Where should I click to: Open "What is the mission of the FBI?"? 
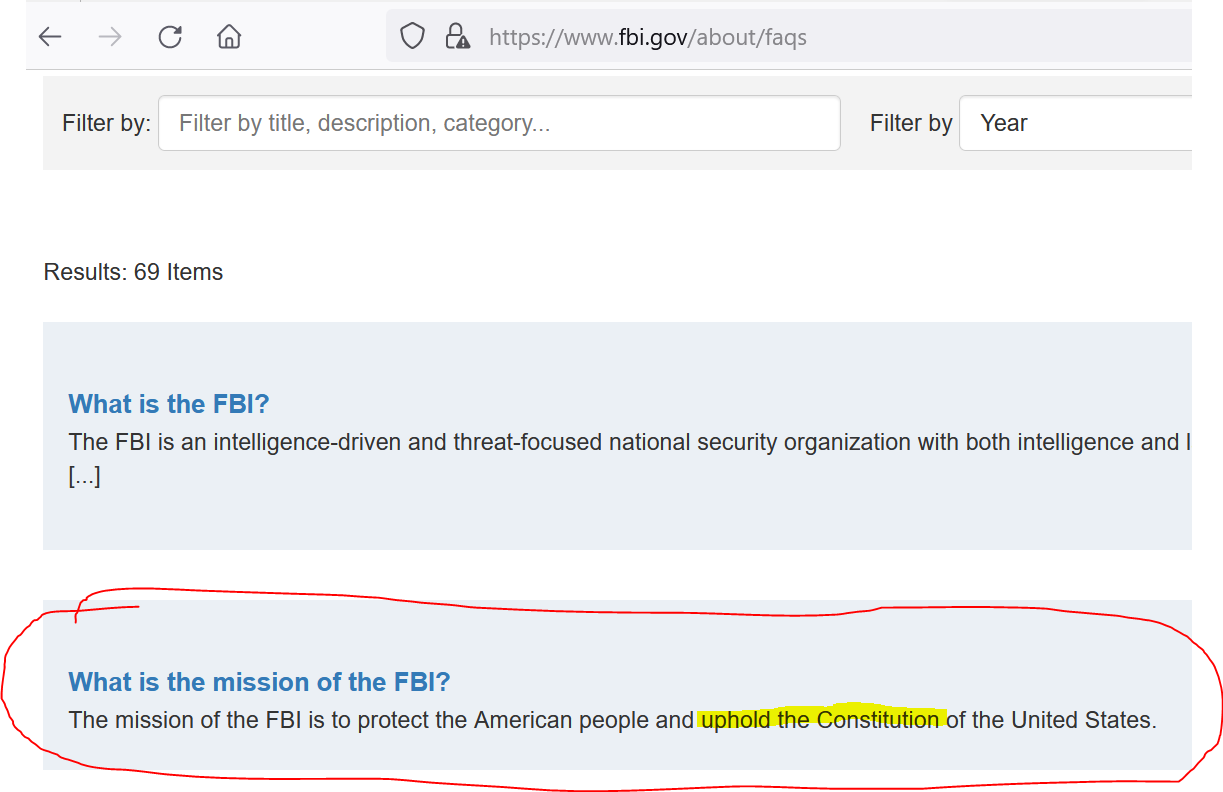[x=259, y=682]
